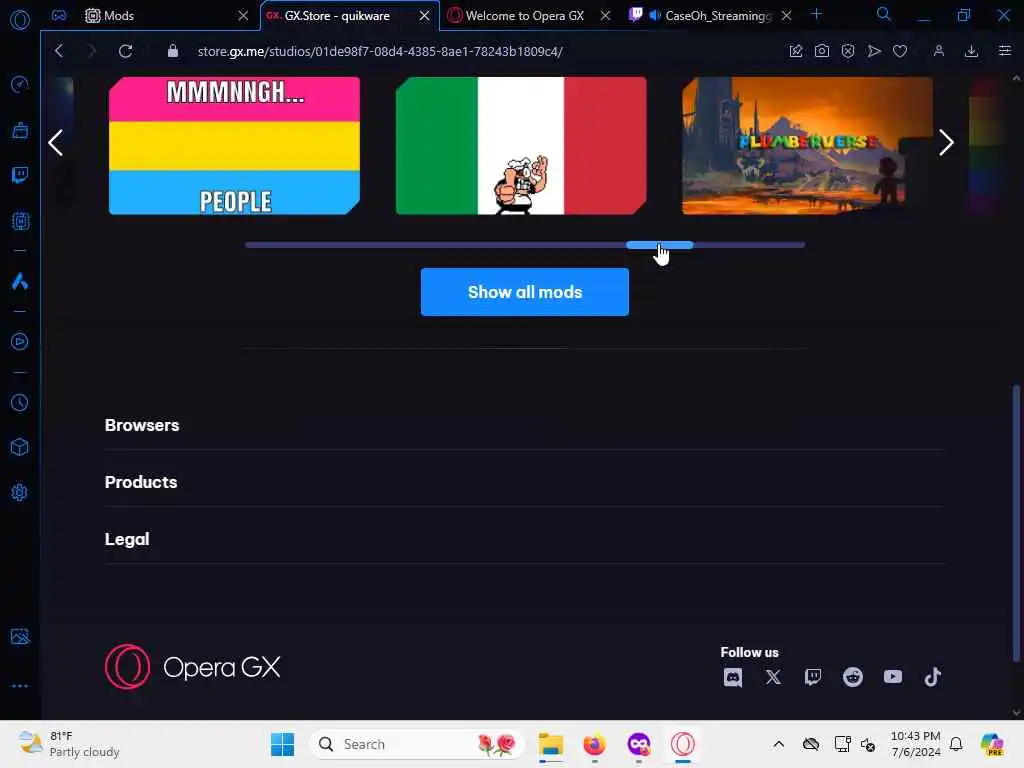Image resolution: width=1024 pixels, height=768 pixels.
Task: Open Firefox from taskbar
Action: (x=594, y=744)
